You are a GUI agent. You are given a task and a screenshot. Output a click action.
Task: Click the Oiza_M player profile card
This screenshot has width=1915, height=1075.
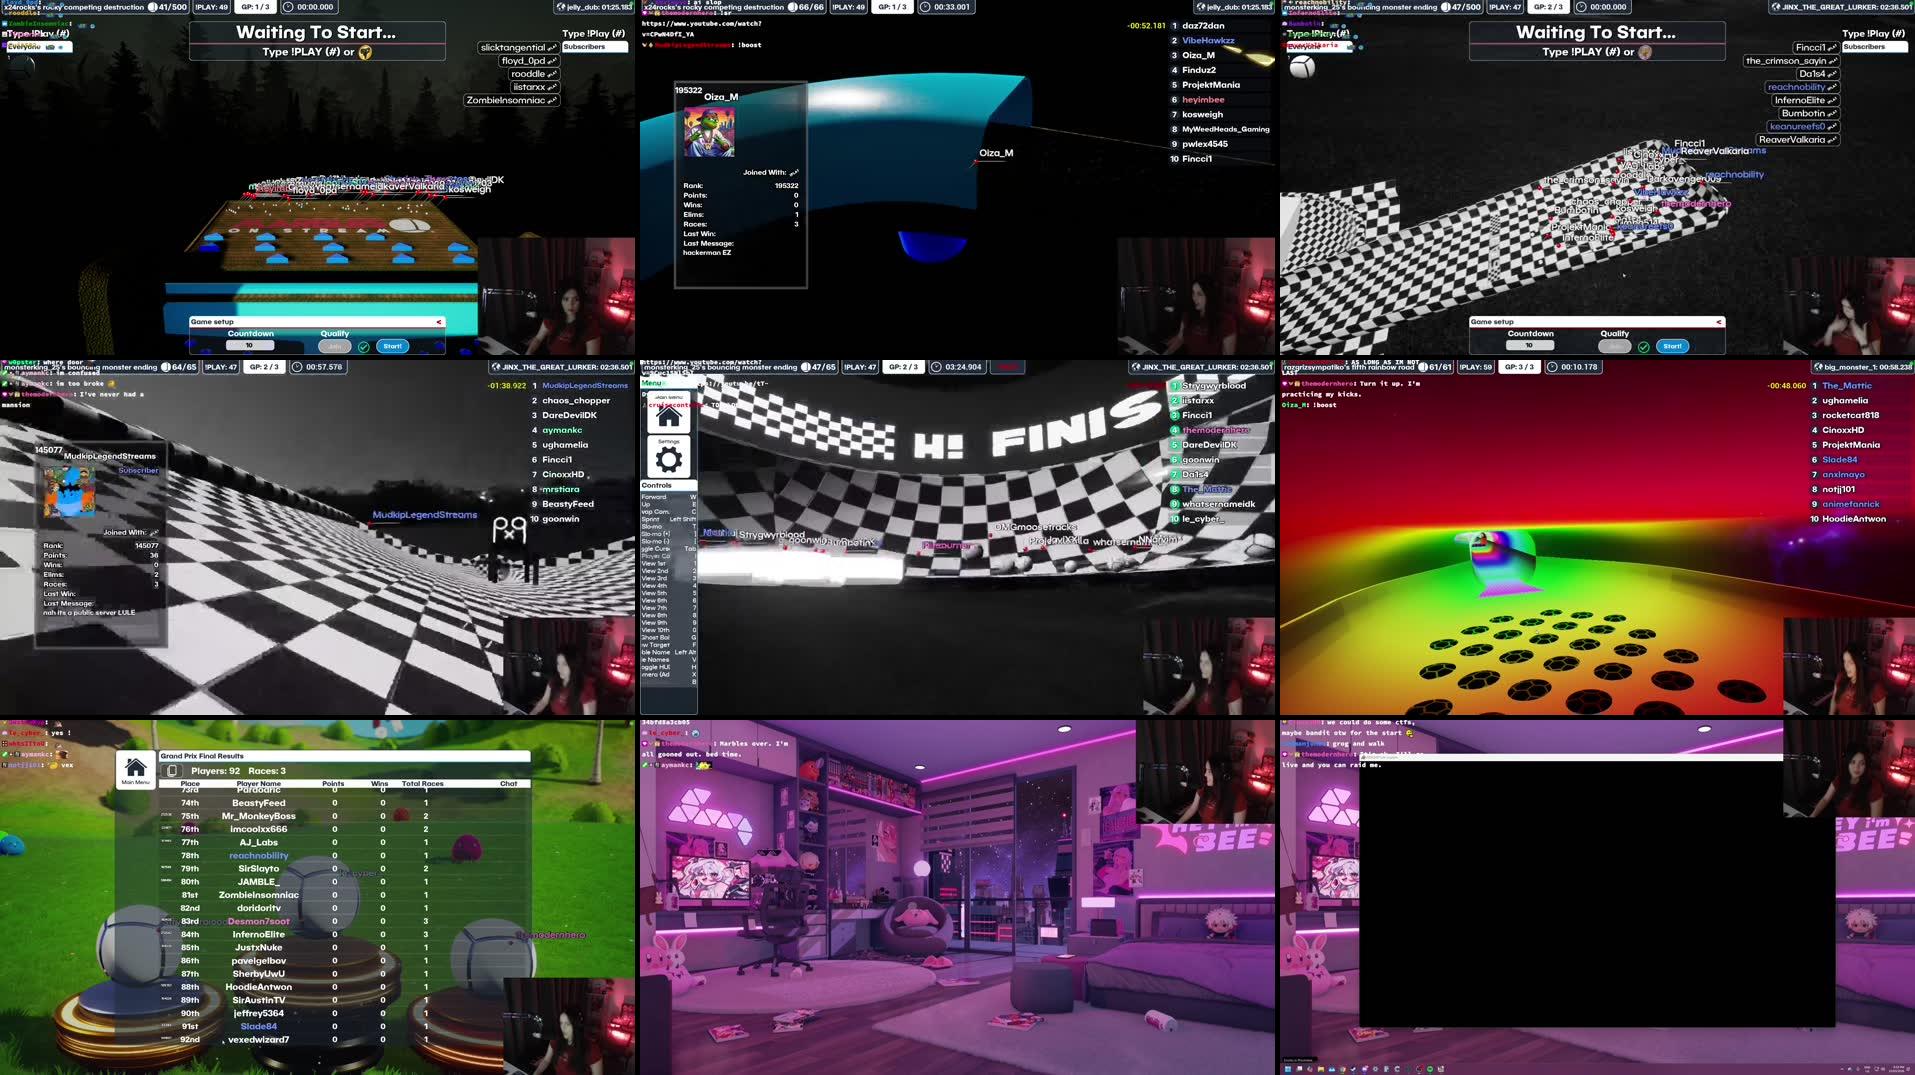(x=740, y=190)
